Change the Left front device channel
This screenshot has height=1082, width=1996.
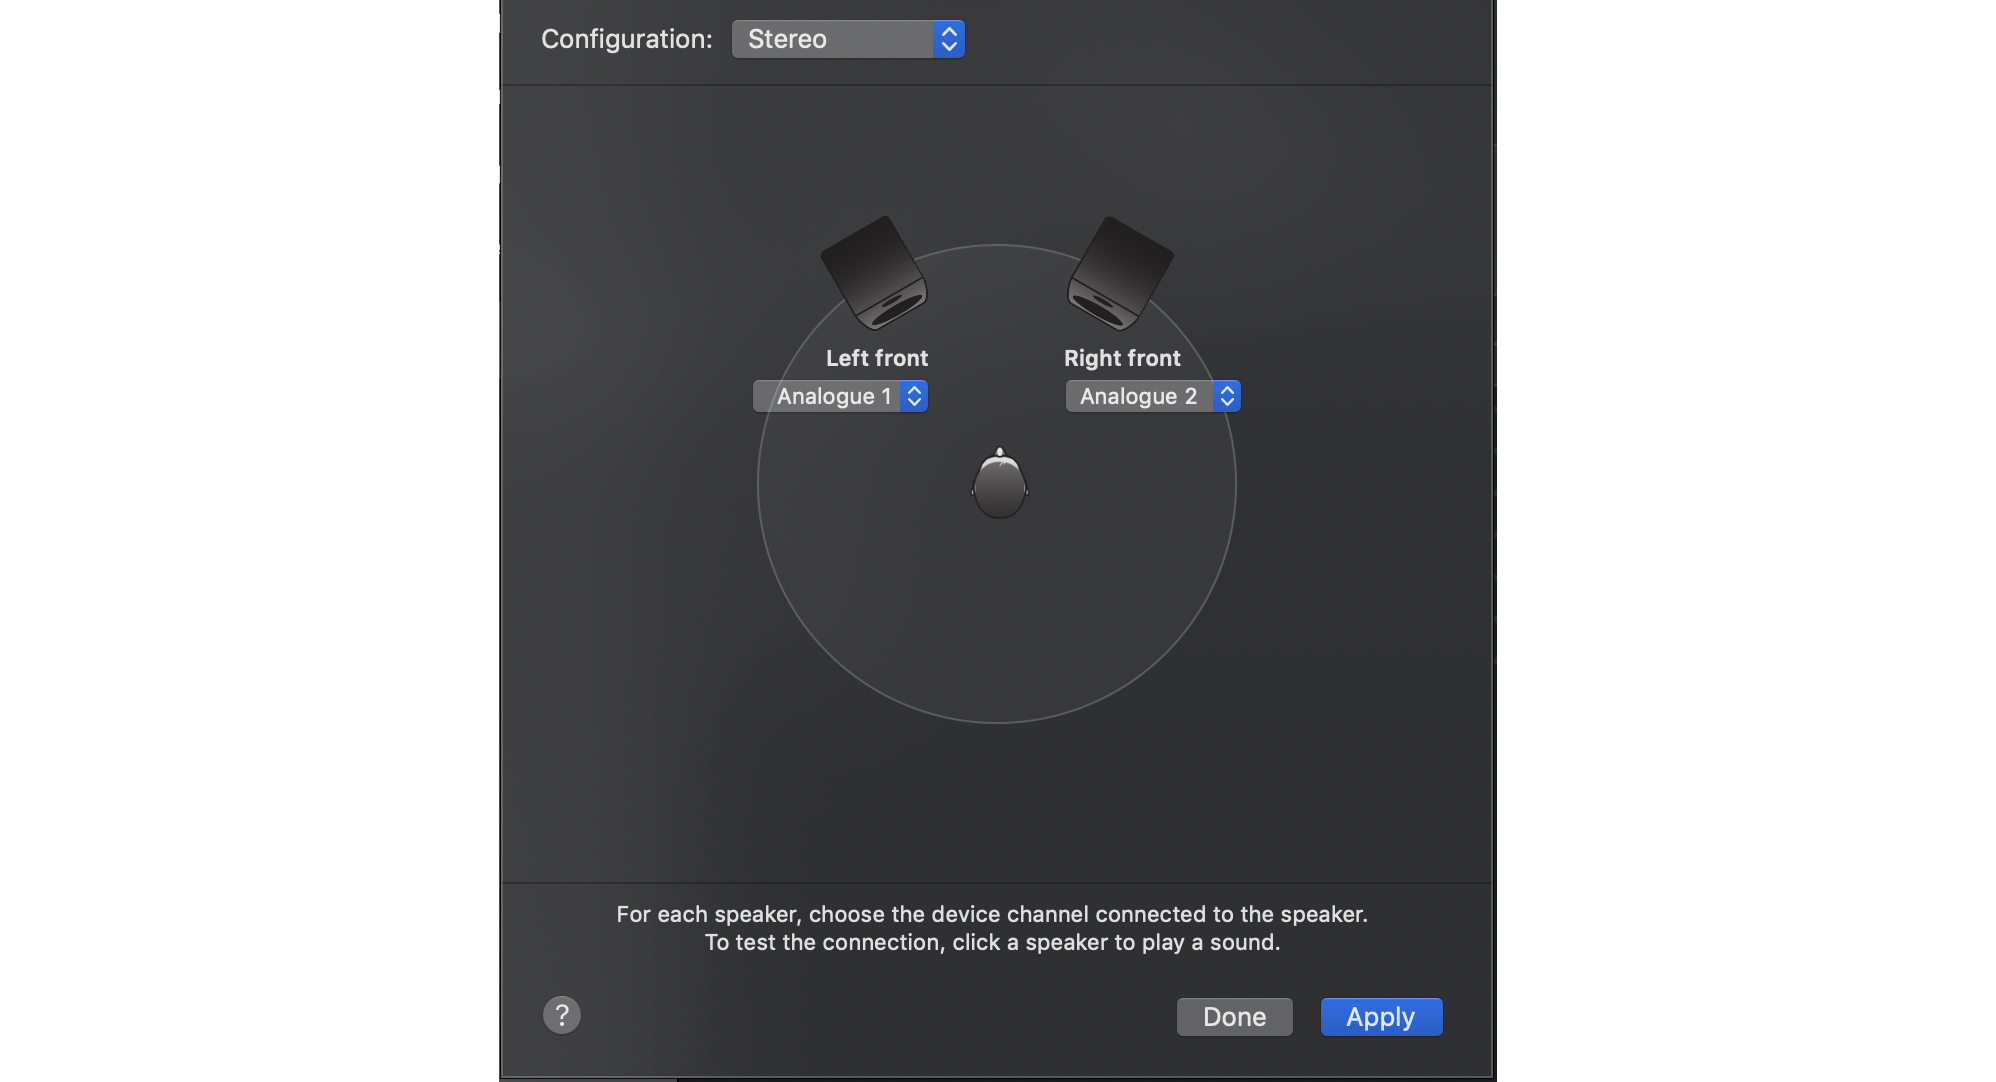pos(840,396)
